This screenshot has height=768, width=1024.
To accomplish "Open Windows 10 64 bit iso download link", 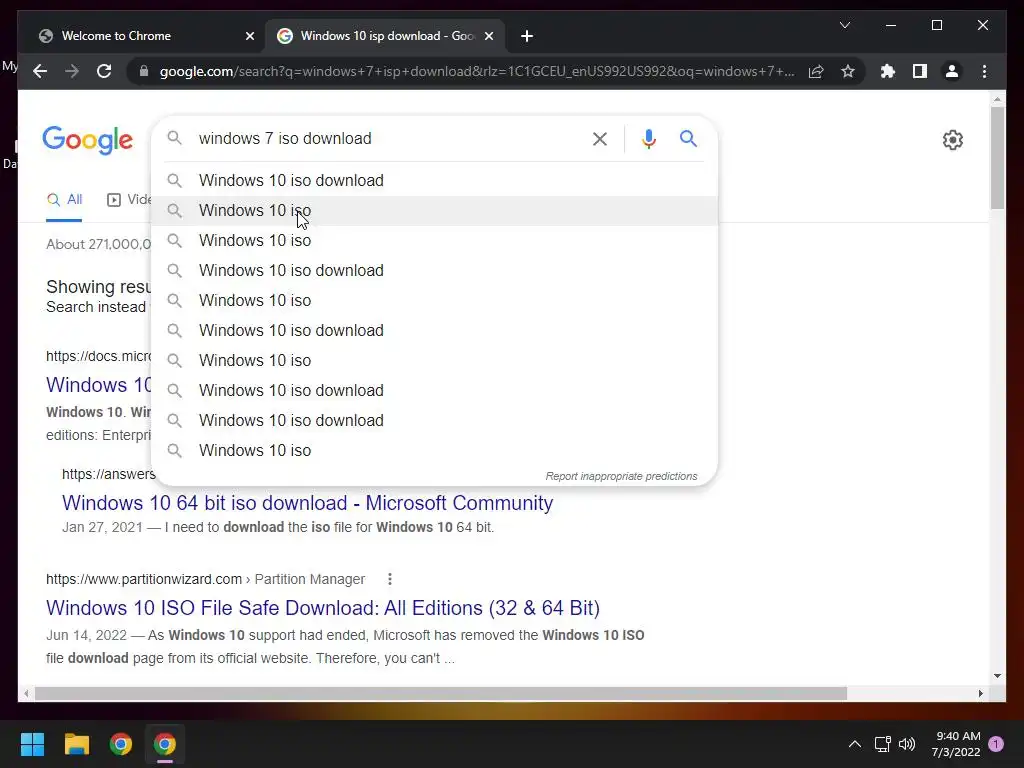I will 308,503.
